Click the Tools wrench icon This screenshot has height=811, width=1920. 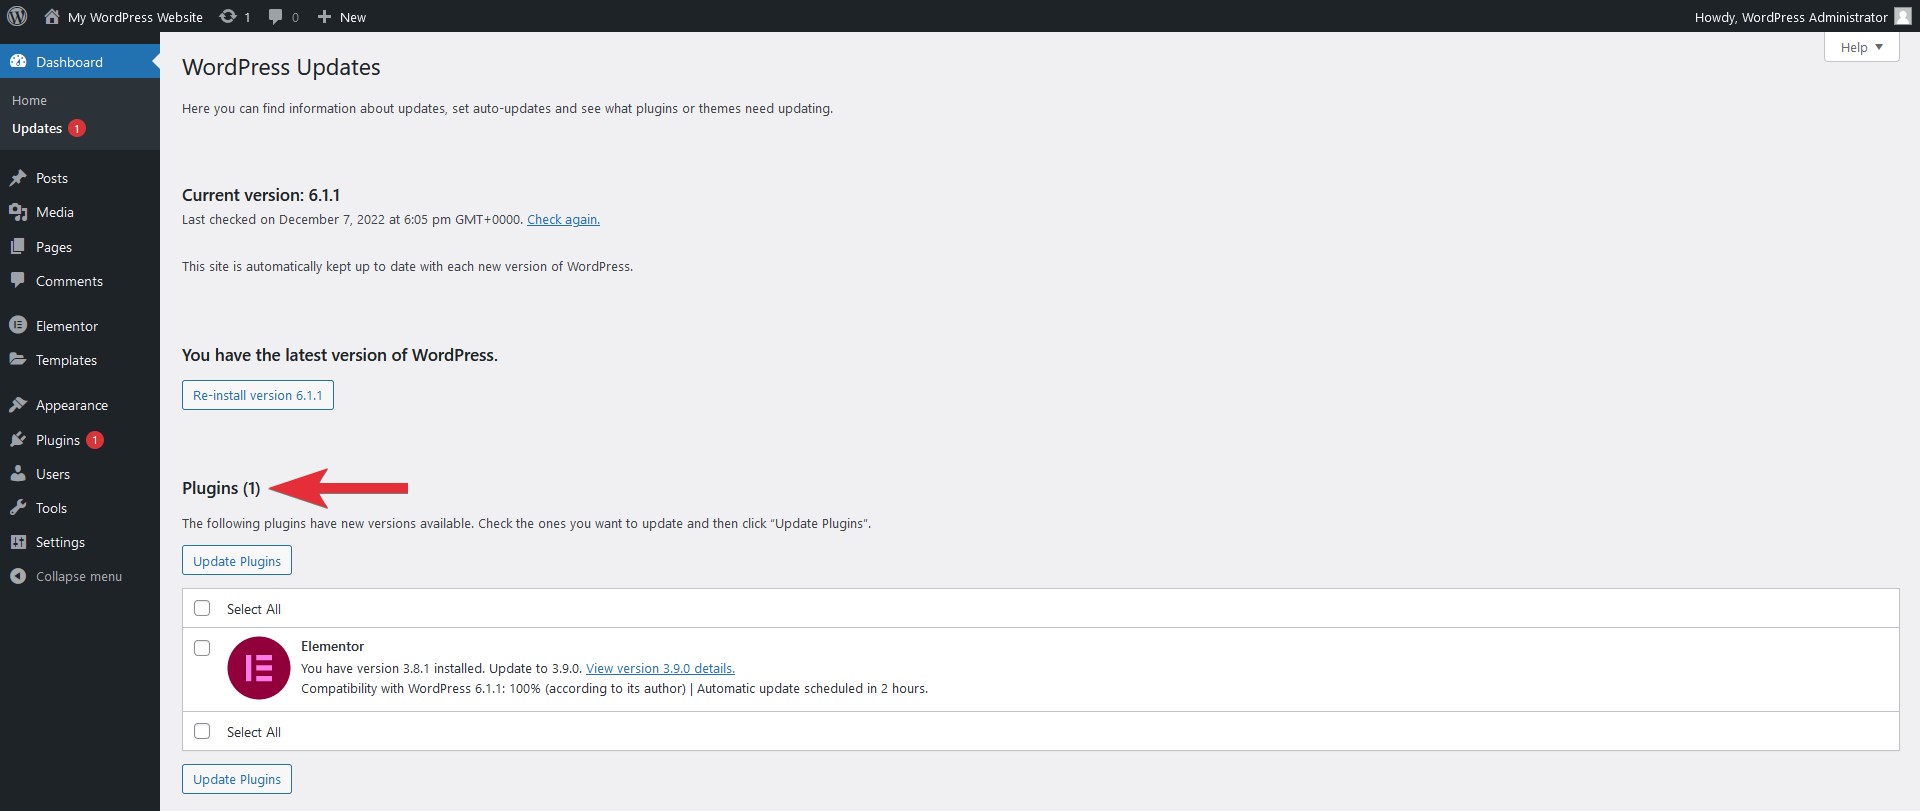tap(18, 508)
